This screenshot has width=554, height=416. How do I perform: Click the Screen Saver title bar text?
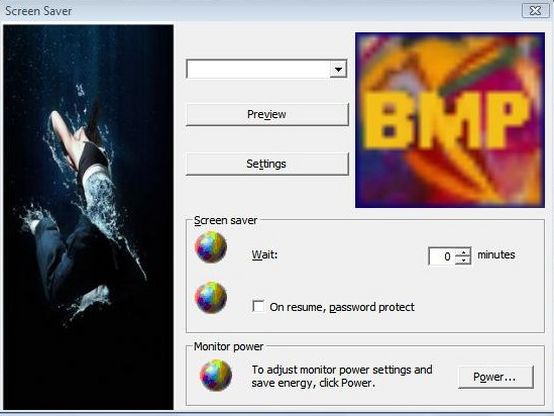(x=39, y=11)
